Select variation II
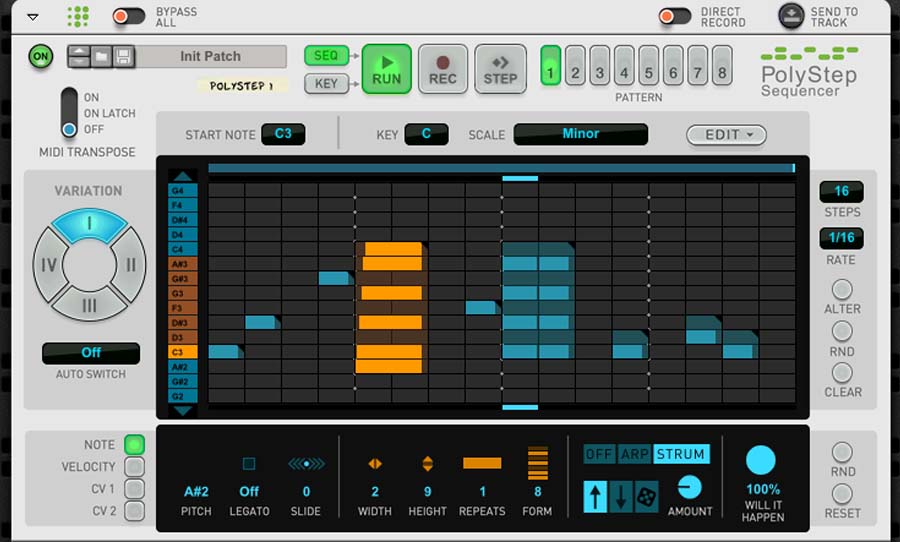Screen dimensions: 900x542 click(130, 265)
